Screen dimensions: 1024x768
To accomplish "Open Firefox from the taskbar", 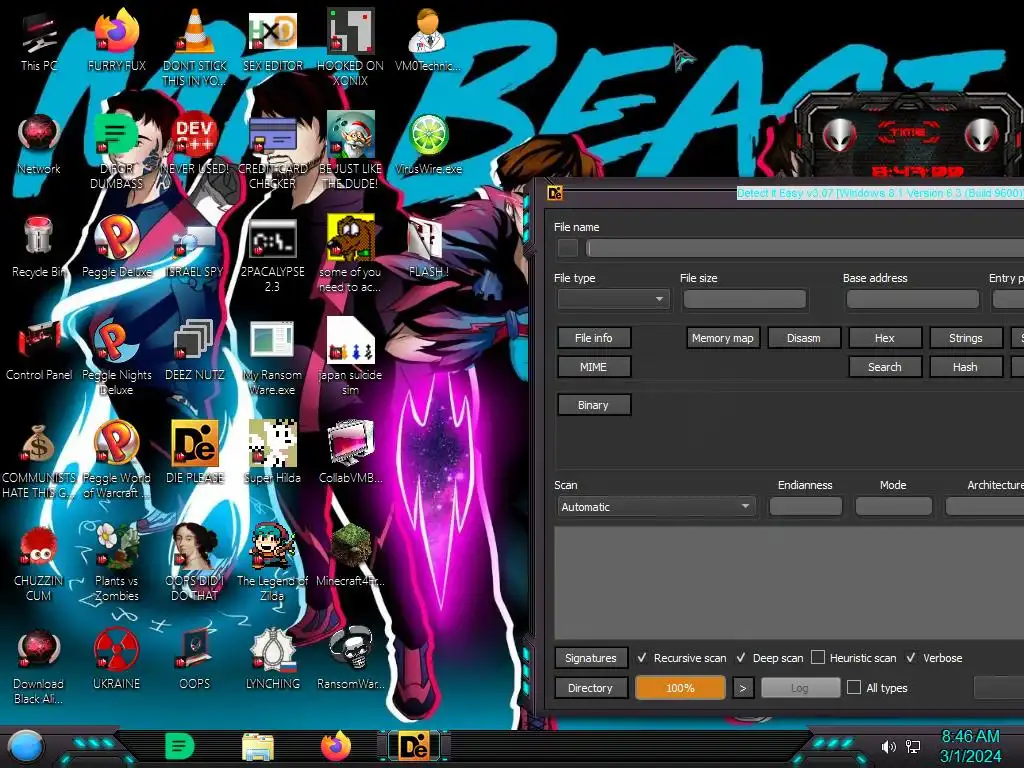I will pos(336,746).
